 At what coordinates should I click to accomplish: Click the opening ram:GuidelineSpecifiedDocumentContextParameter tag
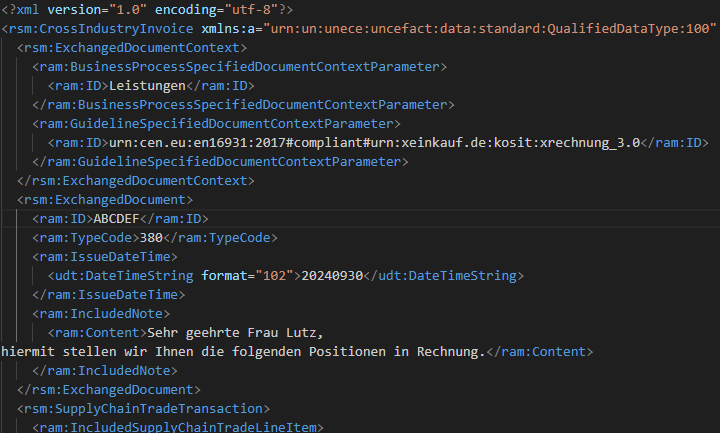pos(216,124)
